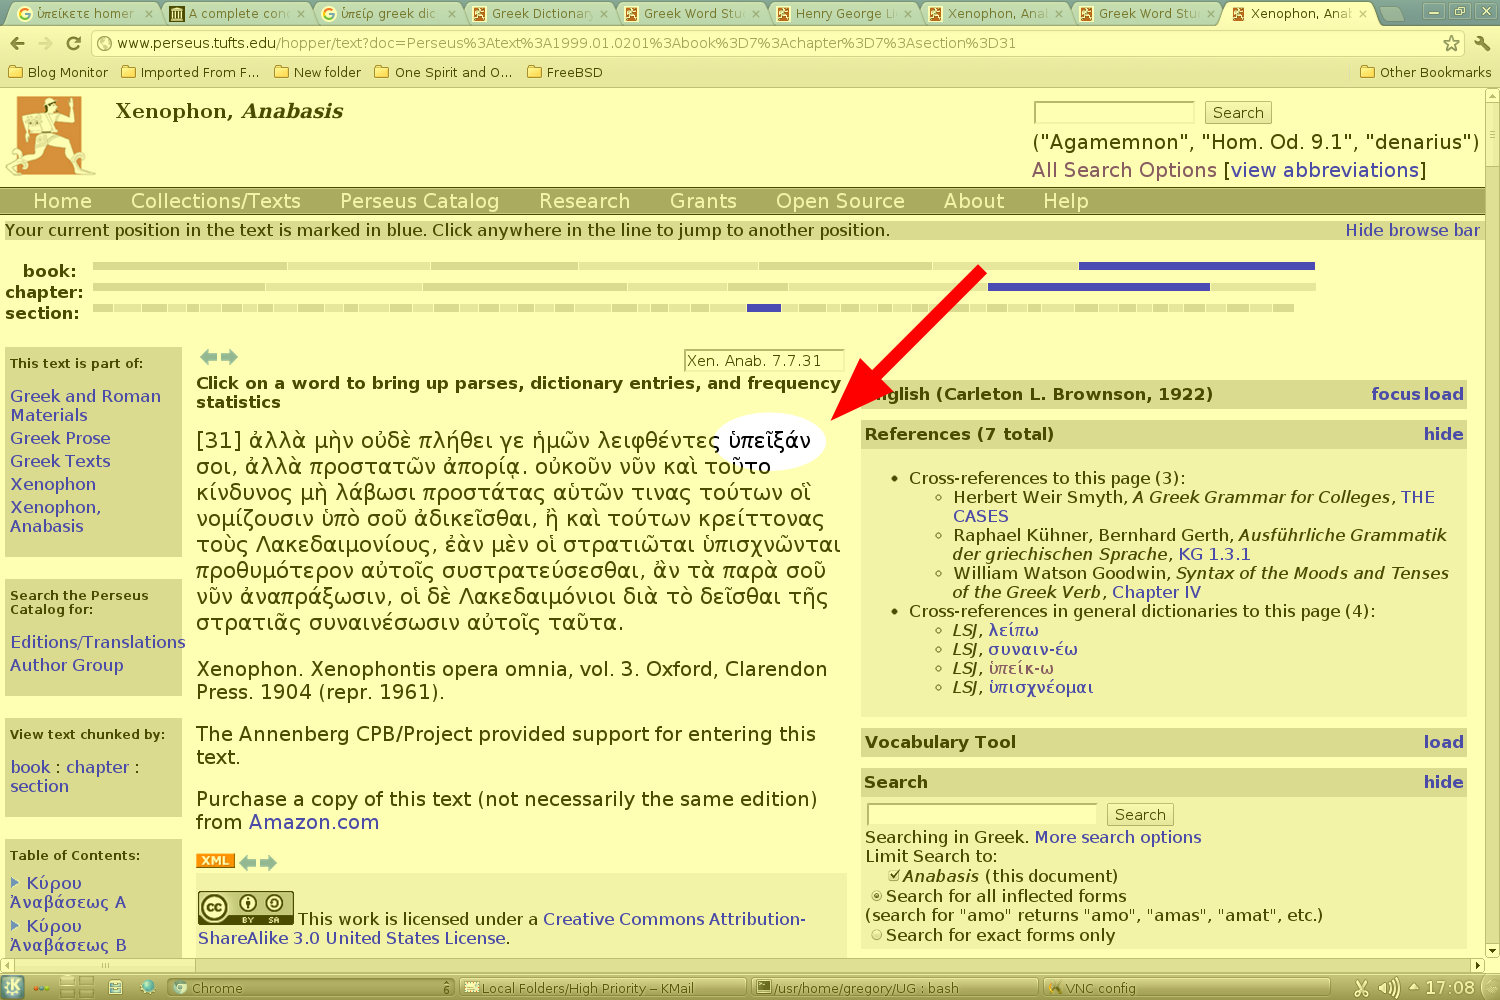The image size is (1500, 1000).
Task: Switch to KMail in the taskbar
Action: pyautogui.click(x=603, y=988)
